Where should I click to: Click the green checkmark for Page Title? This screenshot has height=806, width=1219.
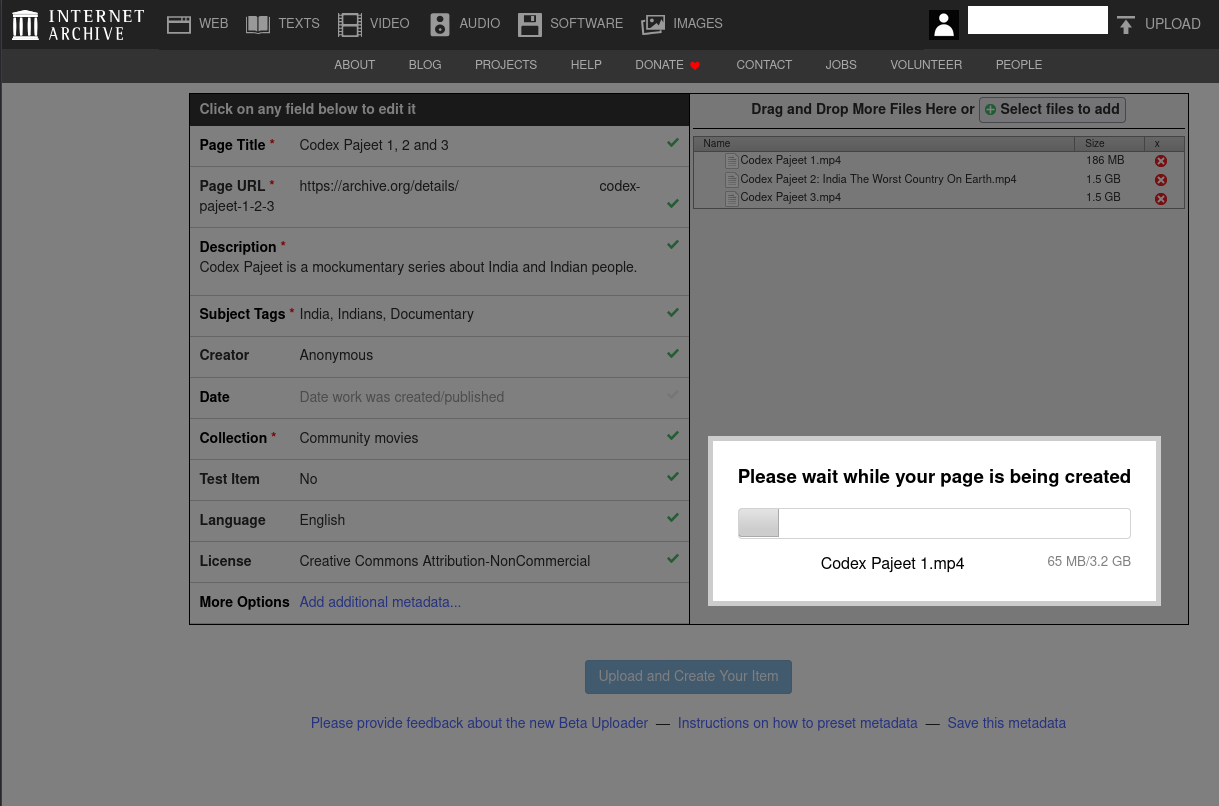673,144
